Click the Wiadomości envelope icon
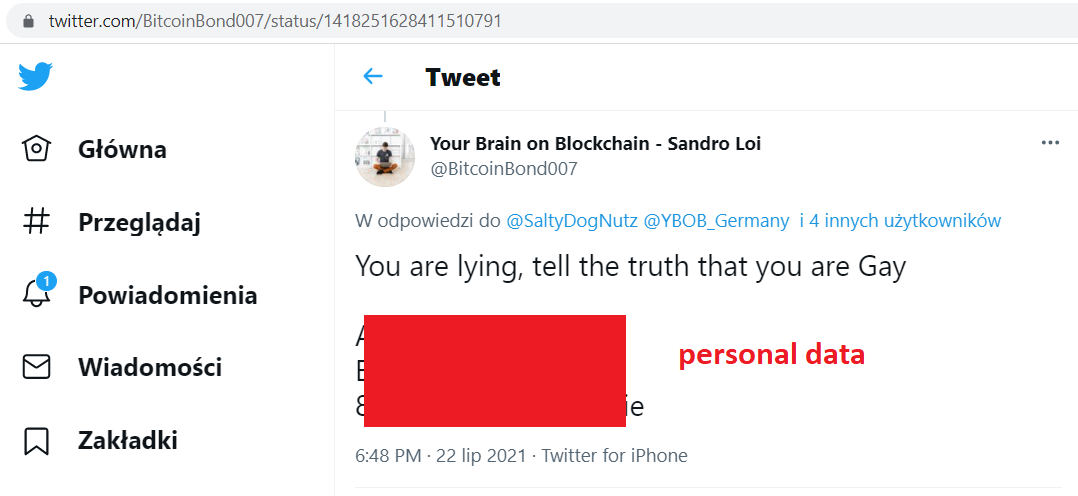The image size is (1078, 496). (x=36, y=367)
